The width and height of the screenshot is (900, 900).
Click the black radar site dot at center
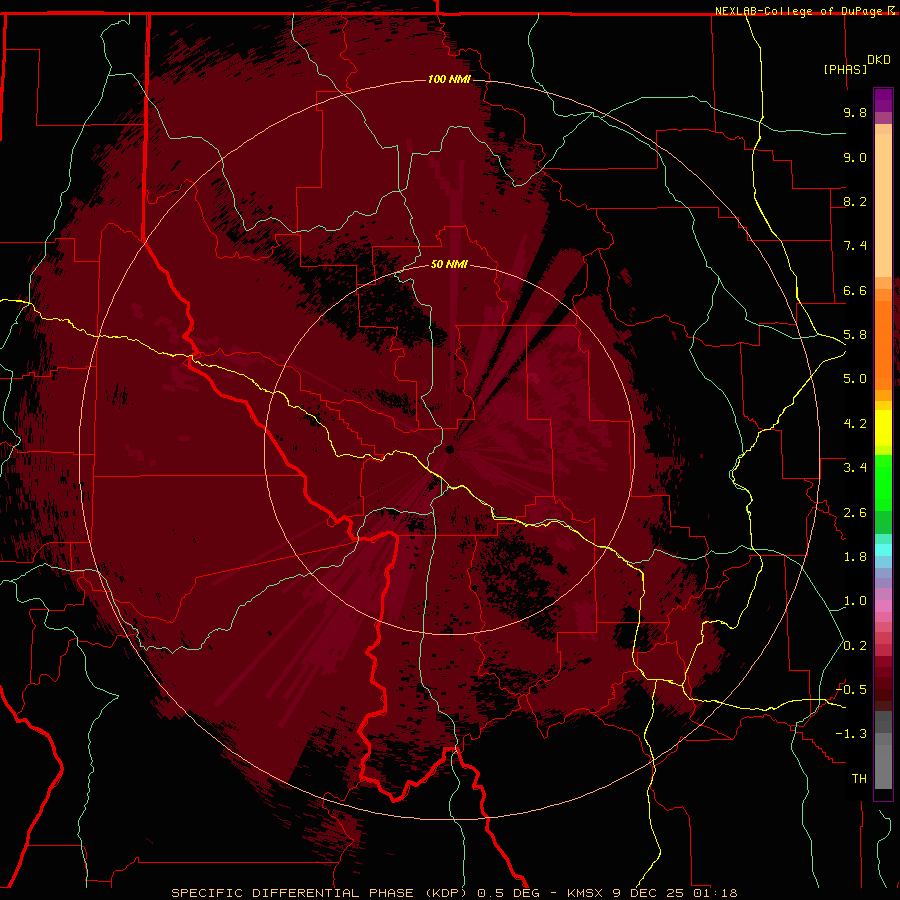pos(449,449)
